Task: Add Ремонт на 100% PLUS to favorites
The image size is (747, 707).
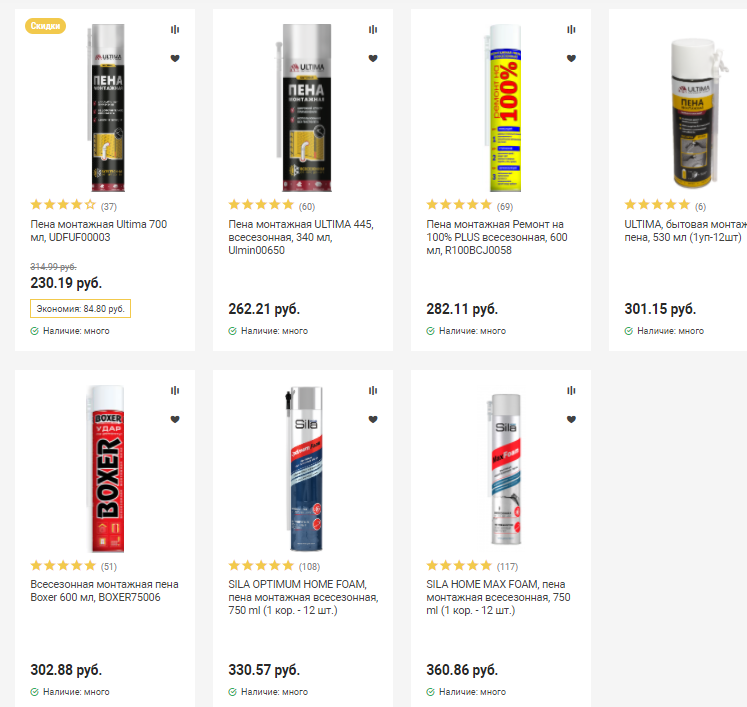Action: click(x=571, y=58)
